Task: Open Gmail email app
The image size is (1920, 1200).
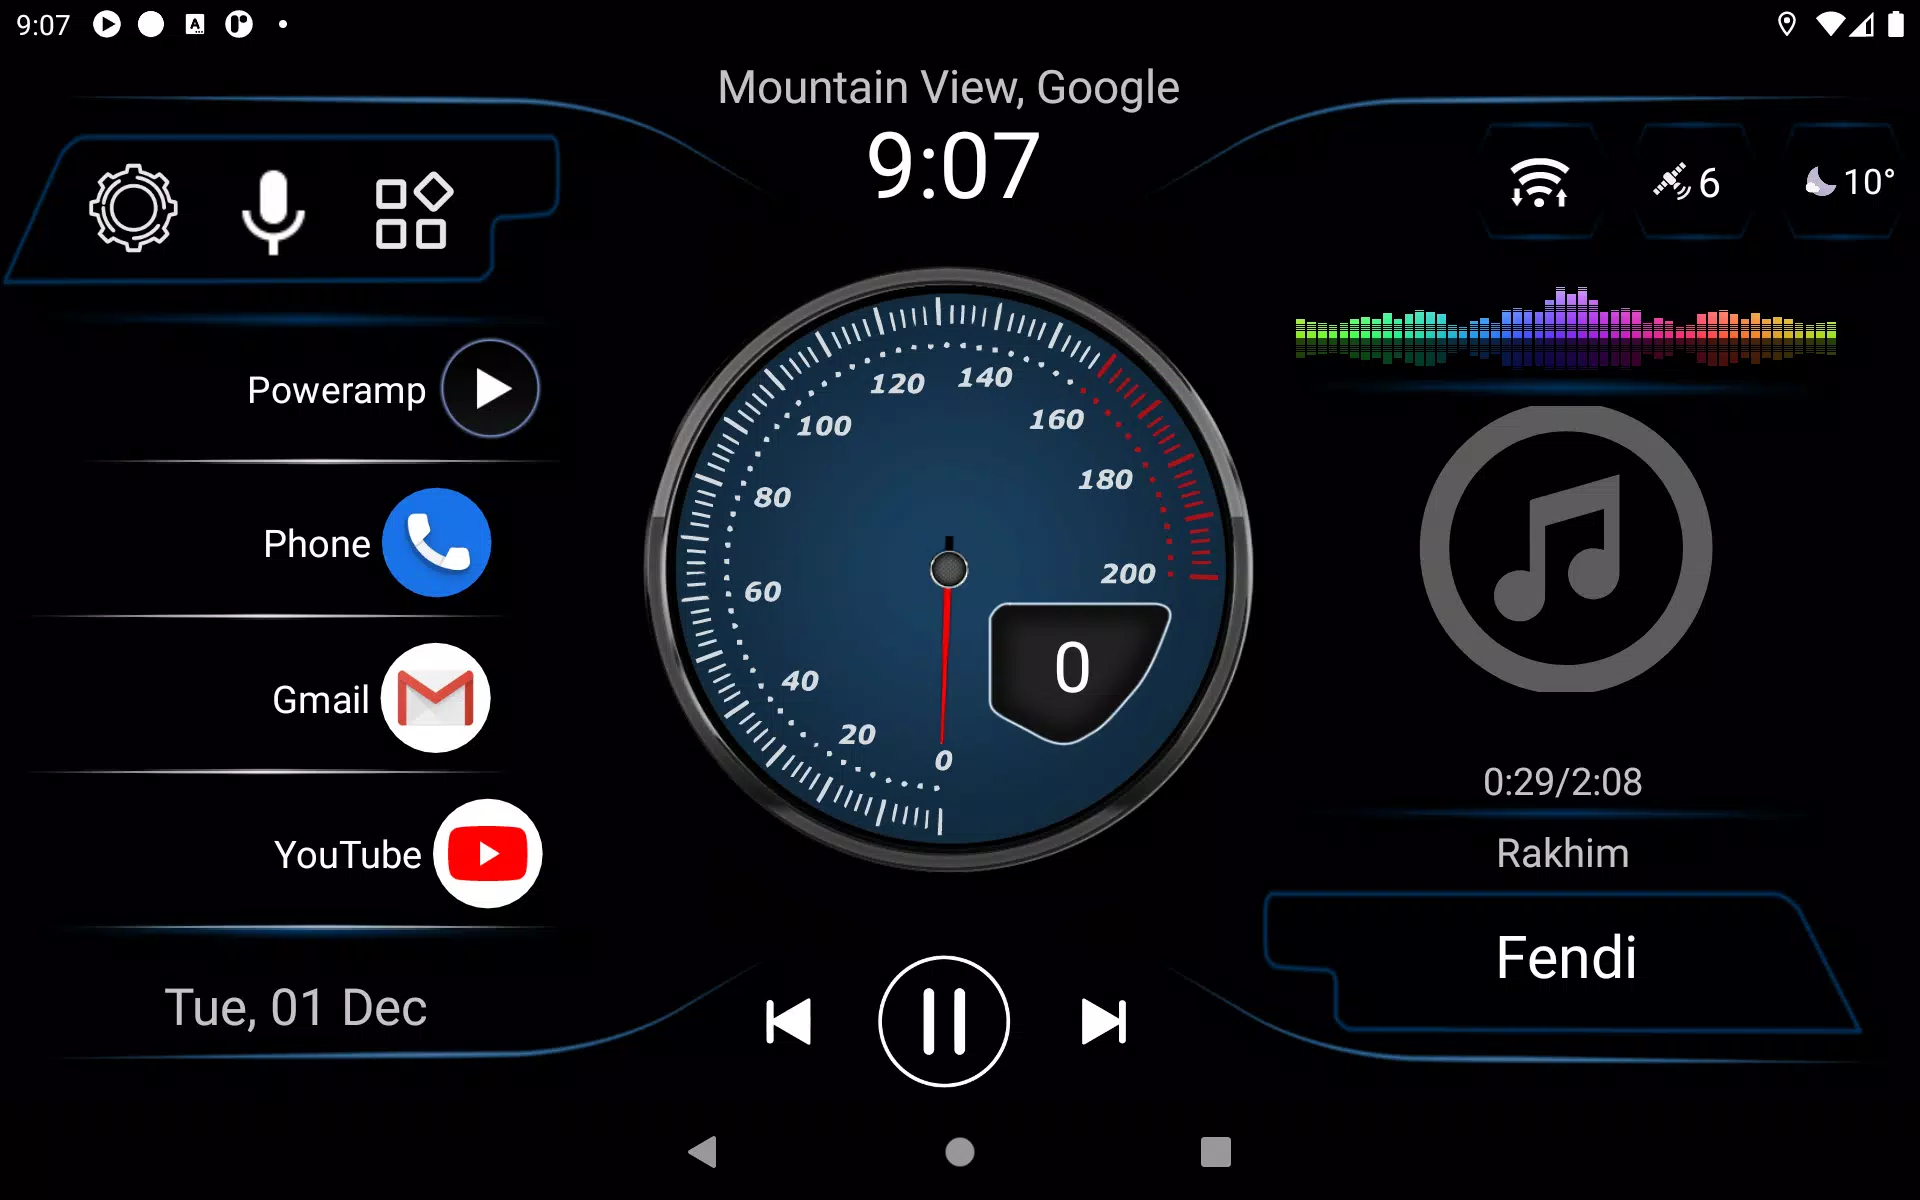Action: point(435,698)
